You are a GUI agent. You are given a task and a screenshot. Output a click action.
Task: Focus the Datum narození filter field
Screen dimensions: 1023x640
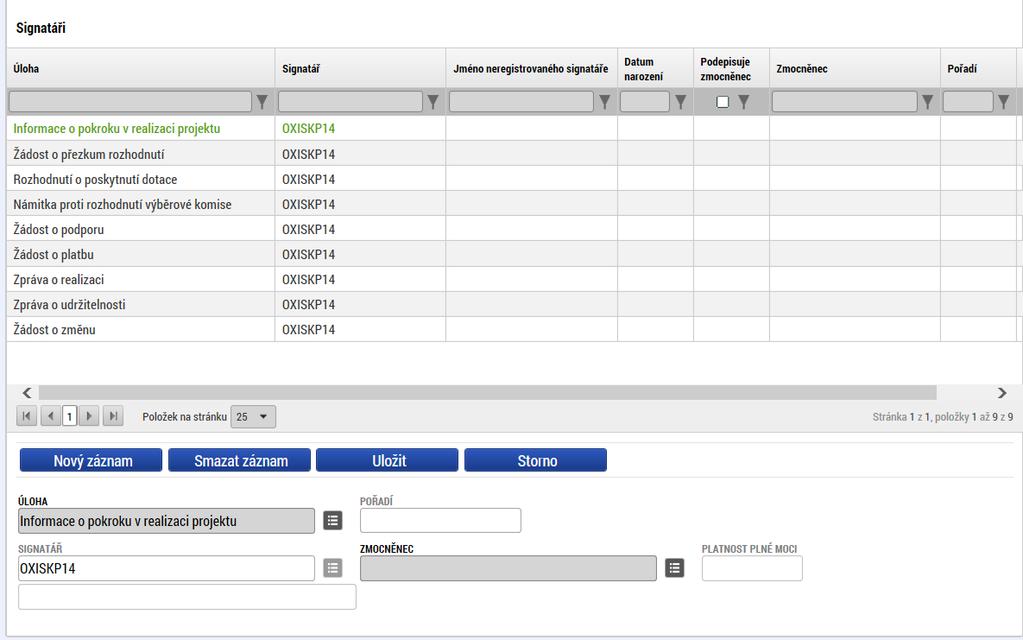645,102
